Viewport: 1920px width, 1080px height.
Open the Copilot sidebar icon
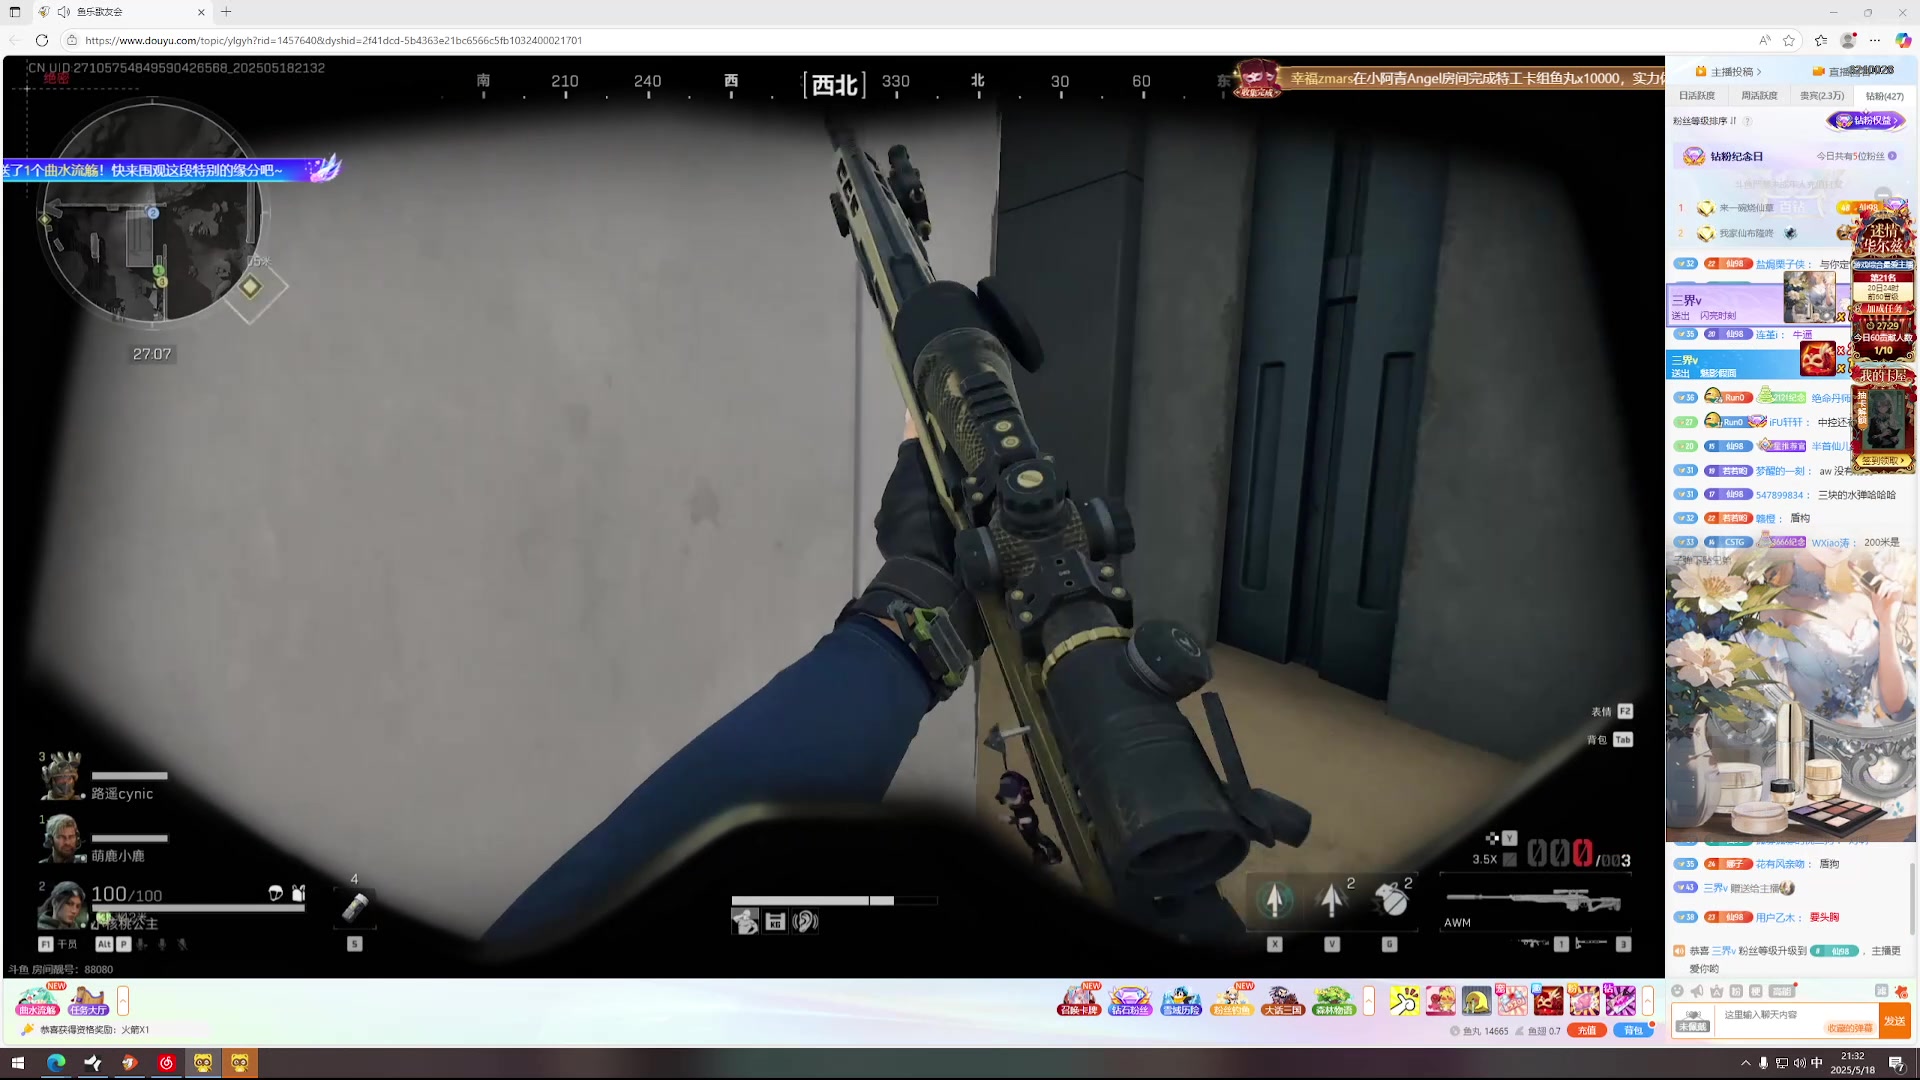1903,40
